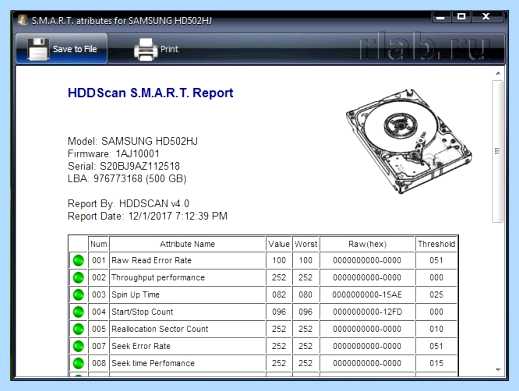Minimize the S.M.A.R.T. attributes window

click(441, 17)
